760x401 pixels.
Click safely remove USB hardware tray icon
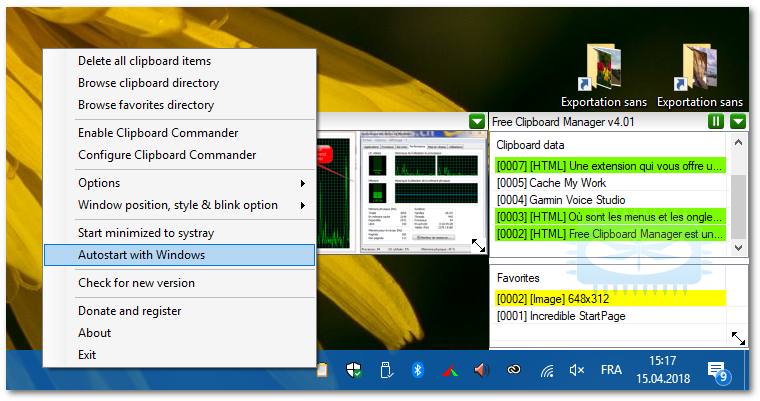pos(386,370)
